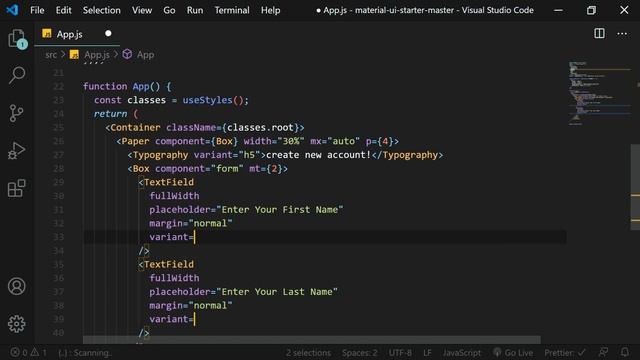640x360 pixels.
Task: Click the code minimap overview
Action: pos(599,93)
